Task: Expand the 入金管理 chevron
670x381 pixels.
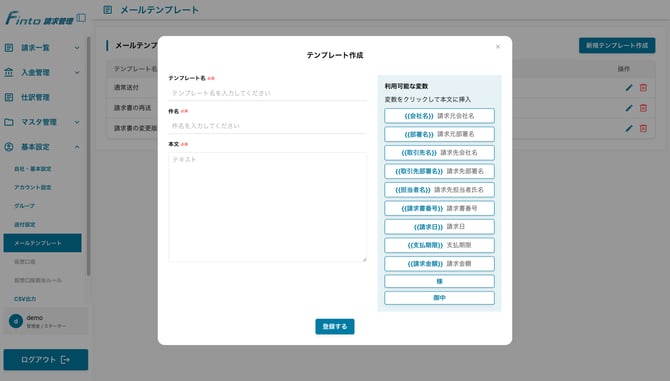Action: click(x=77, y=73)
